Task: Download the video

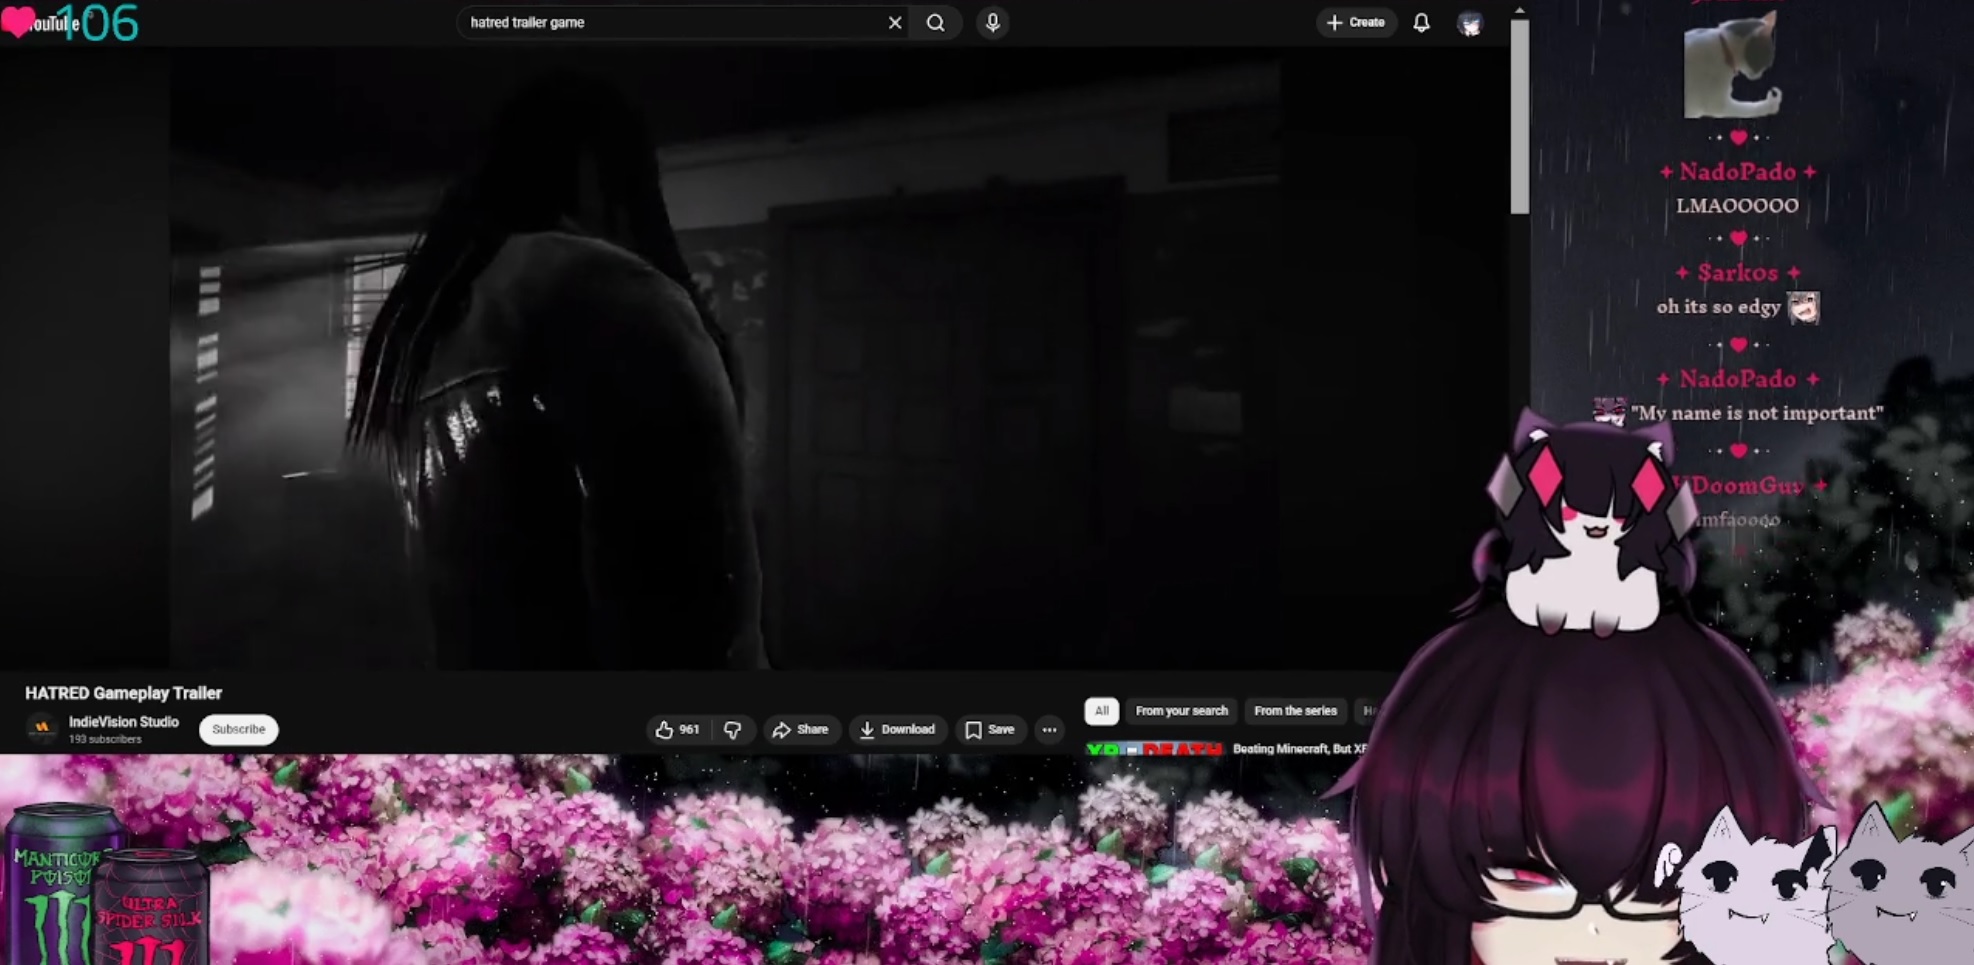Action: 897,730
